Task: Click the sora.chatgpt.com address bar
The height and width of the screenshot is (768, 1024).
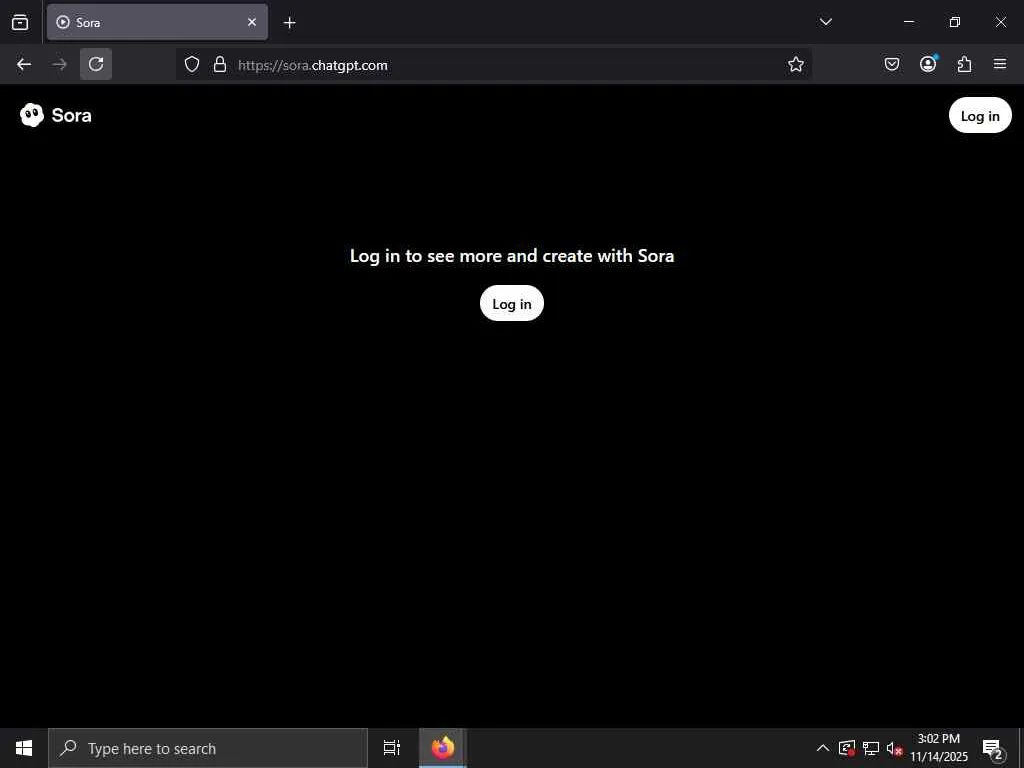Action: click(x=494, y=65)
